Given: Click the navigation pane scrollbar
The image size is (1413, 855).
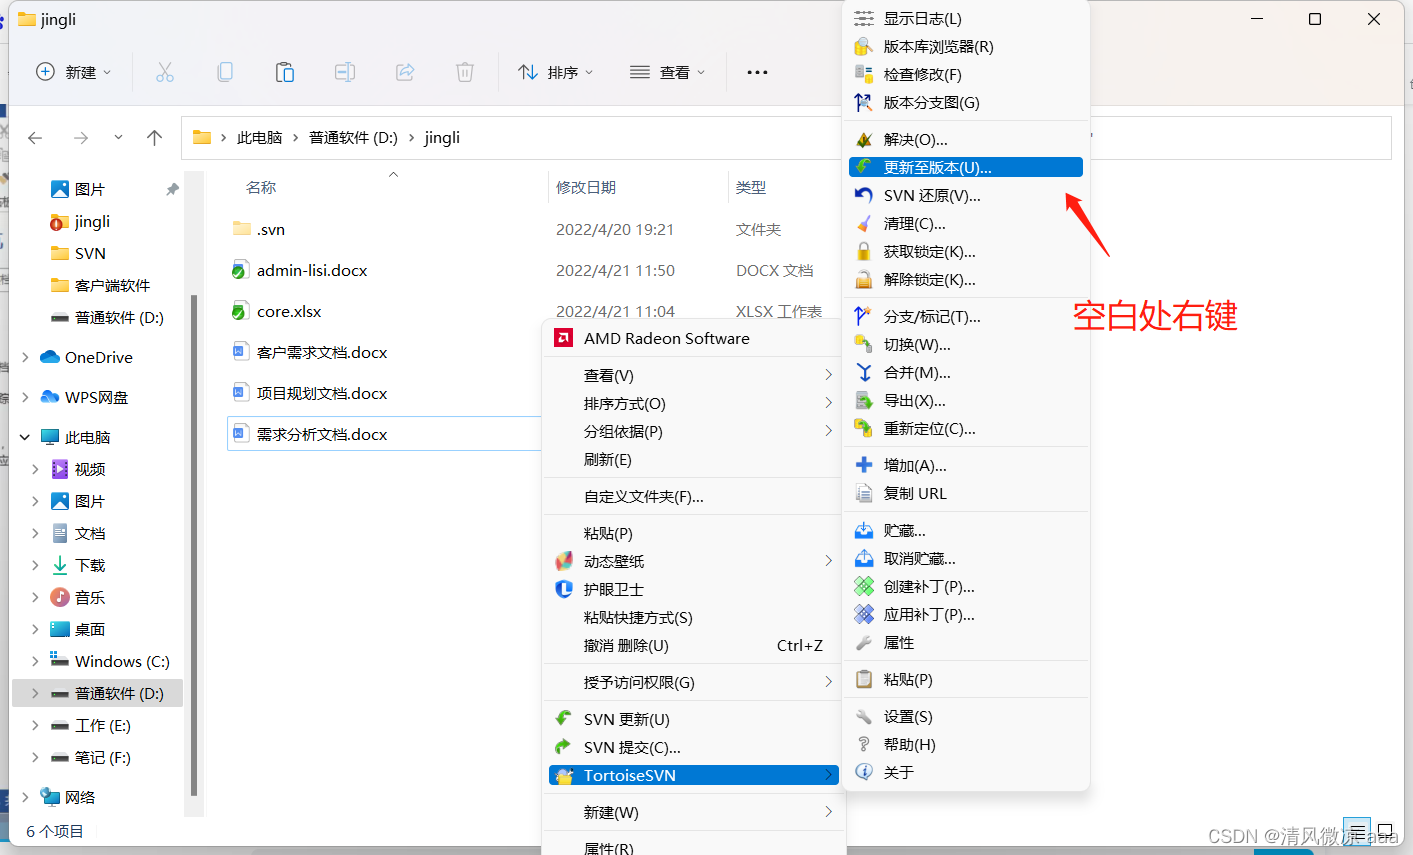Looking at the screenshot, I should pos(194,545).
